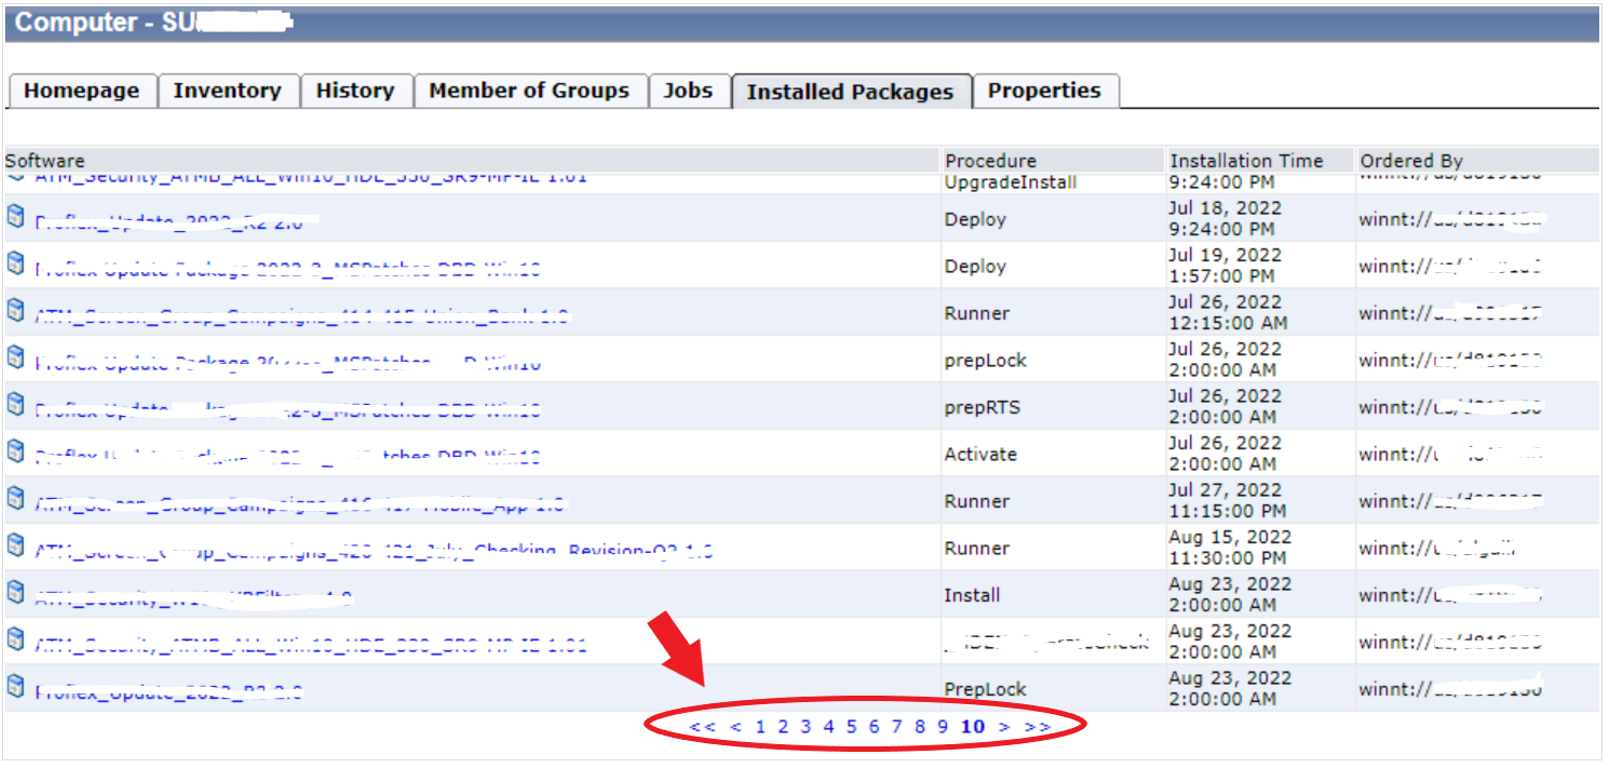Open the Jobs tab
1607x767 pixels.
[x=688, y=91]
